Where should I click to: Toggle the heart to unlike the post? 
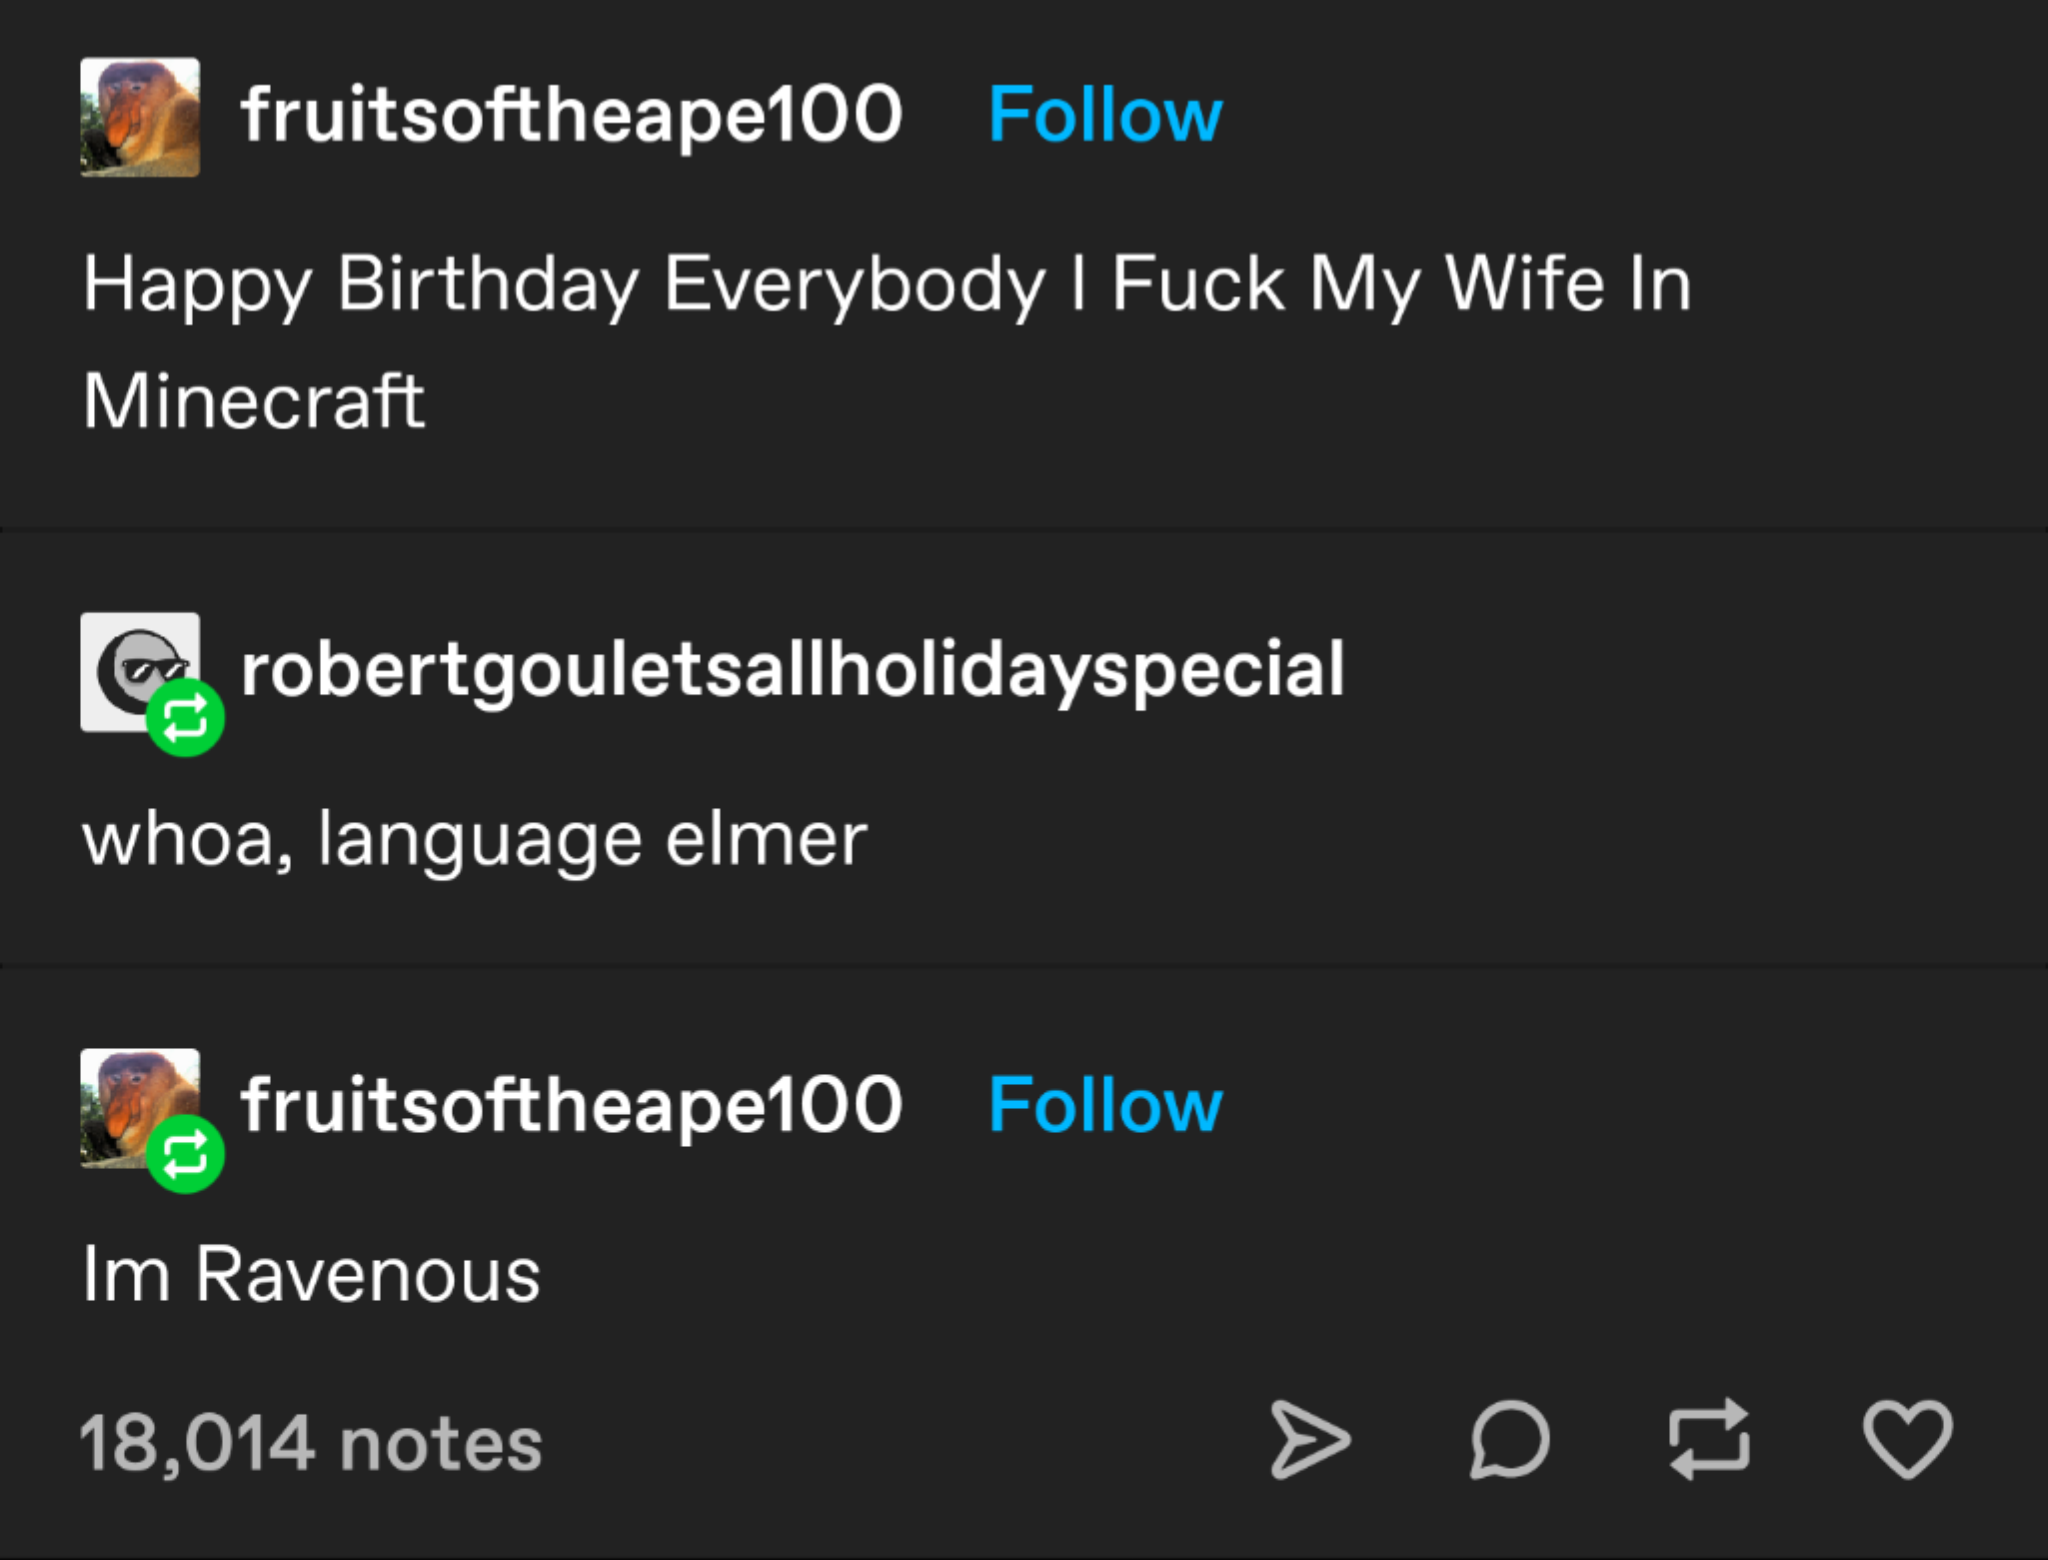pyautogui.click(x=1906, y=1440)
